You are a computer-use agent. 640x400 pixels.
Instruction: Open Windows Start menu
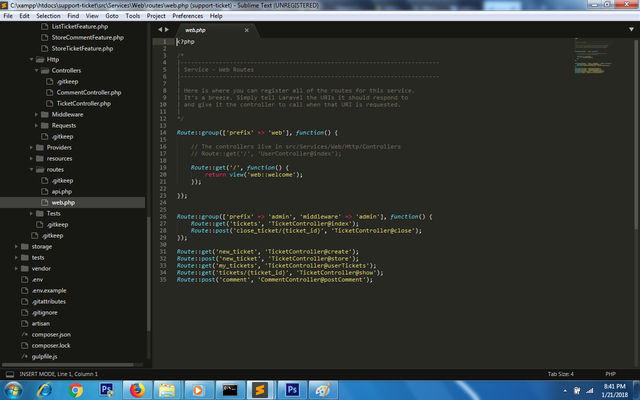click(13, 390)
